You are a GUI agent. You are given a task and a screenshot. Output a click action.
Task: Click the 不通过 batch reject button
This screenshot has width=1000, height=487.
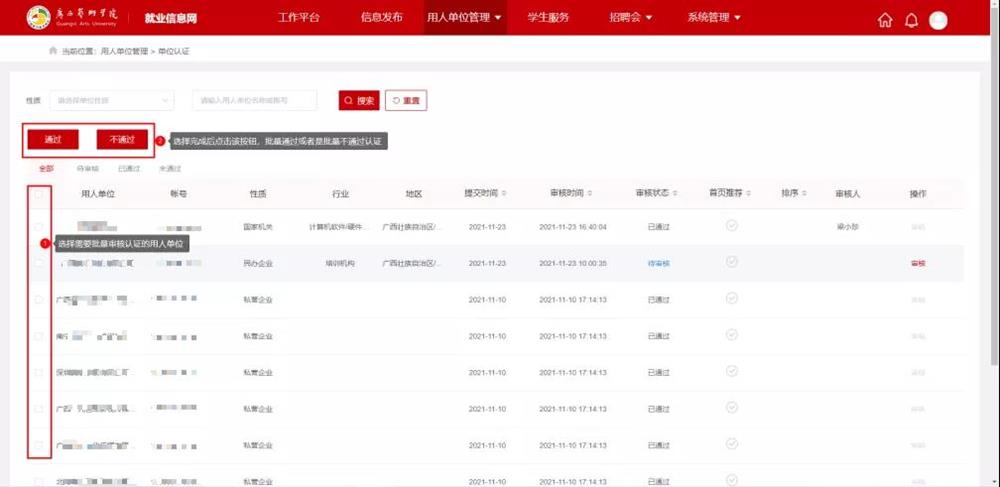coord(122,140)
